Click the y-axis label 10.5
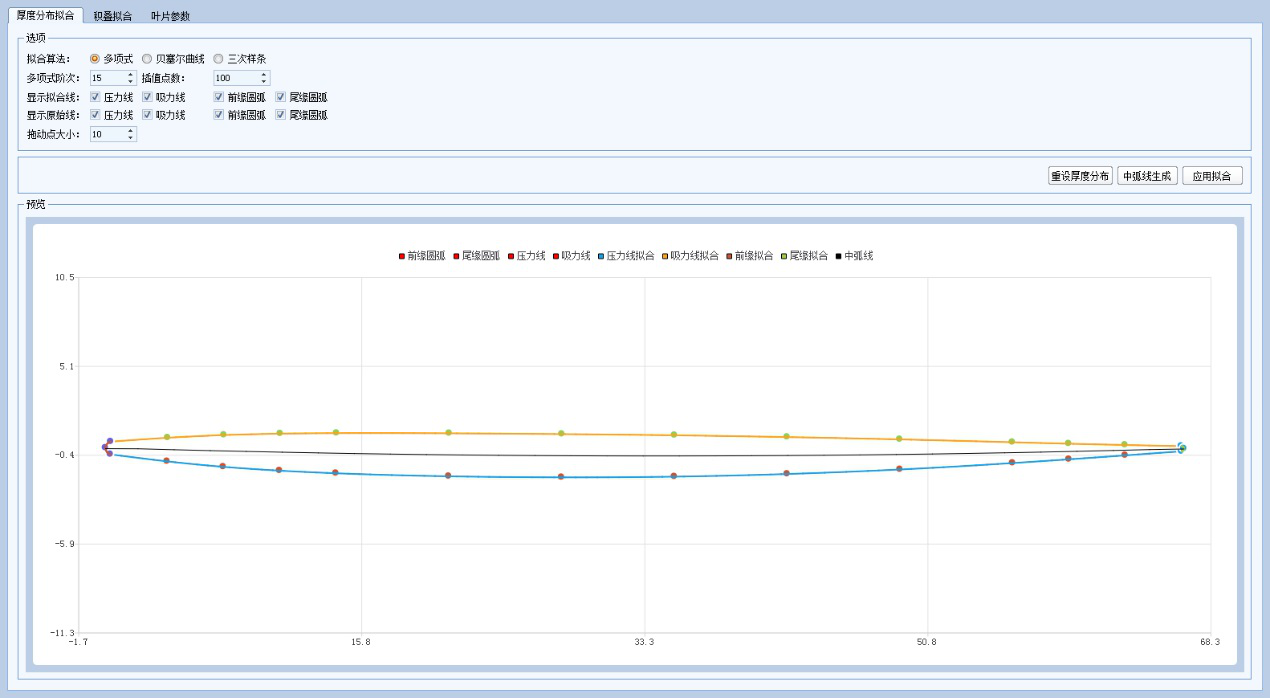Viewport: 1270px width, 698px height. (64, 277)
